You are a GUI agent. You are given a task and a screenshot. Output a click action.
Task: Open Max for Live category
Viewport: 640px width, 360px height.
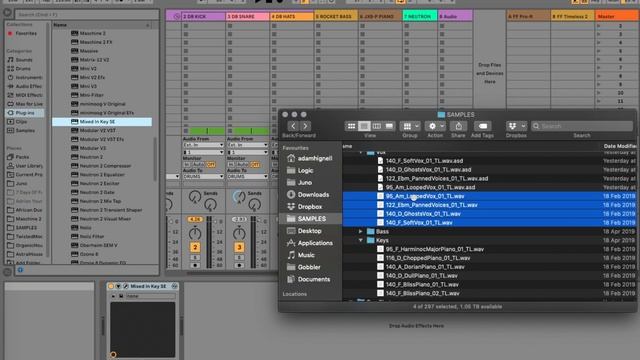(x=25, y=104)
